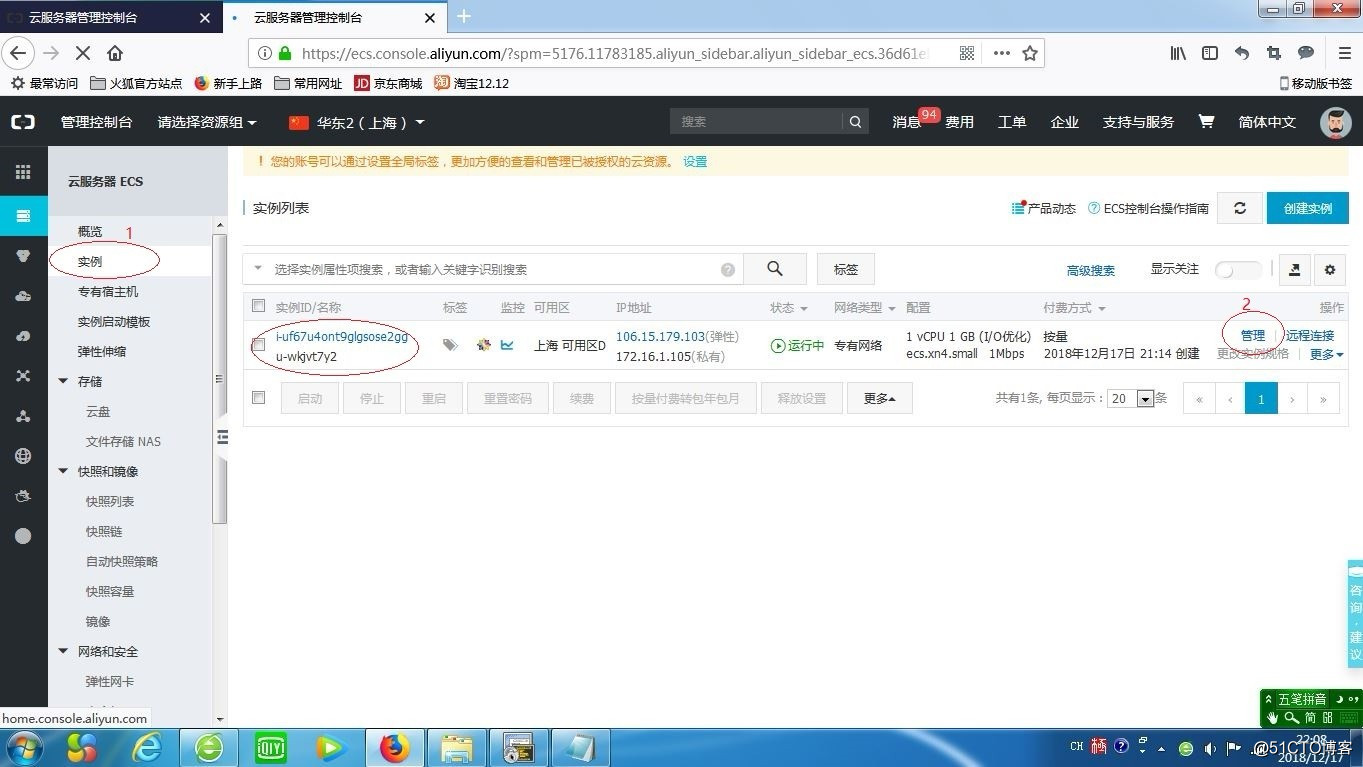Open the 华东2（上海） region dropdown
The height and width of the screenshot is (767, 1363).
pos(357,122)
